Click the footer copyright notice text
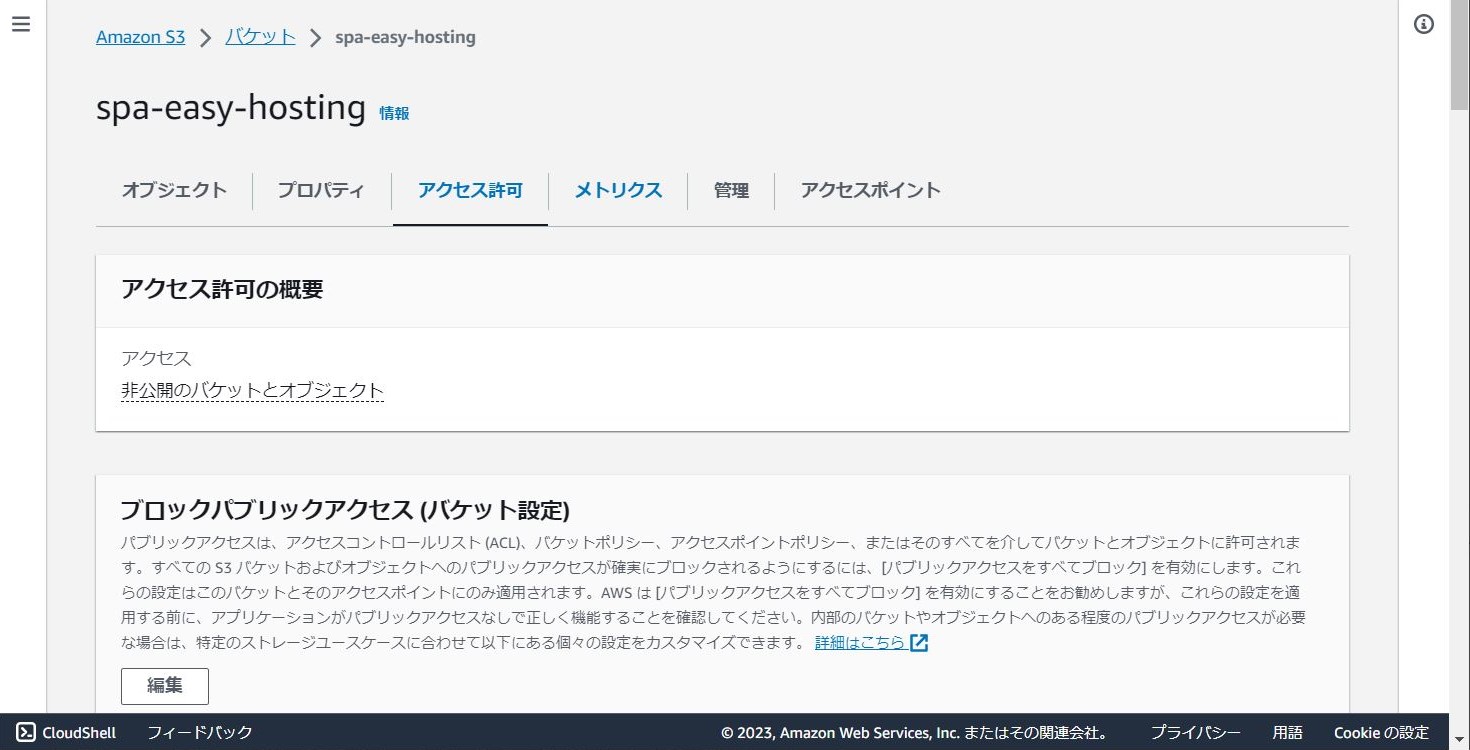1470x750 pixels. tap(913, 732)
